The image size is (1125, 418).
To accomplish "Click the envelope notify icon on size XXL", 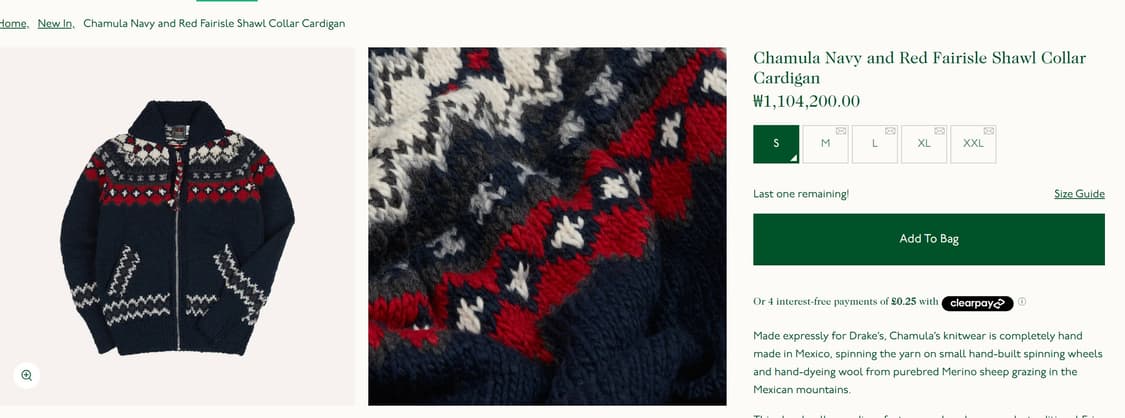I will (x=989, y=130).
